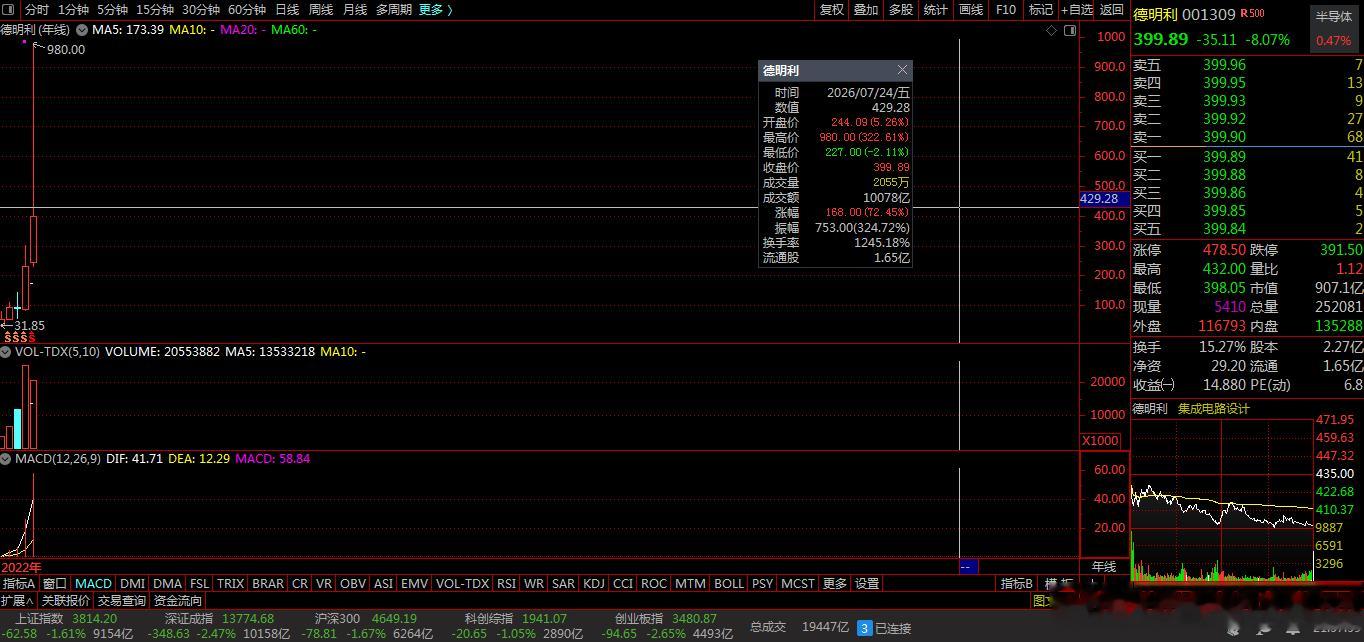This screenshot has width=1364, height=642.
Task: Switch to 月线 monthly chart
Action: click(x=355, y=10)
